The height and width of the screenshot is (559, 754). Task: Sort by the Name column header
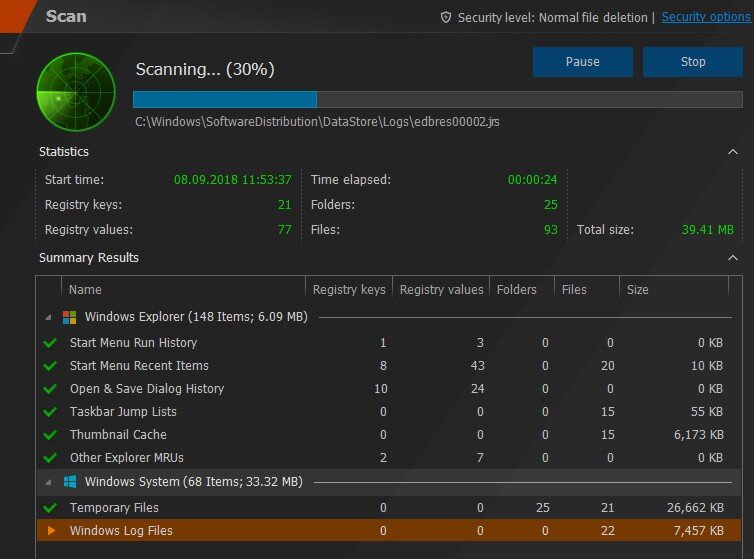183,290
